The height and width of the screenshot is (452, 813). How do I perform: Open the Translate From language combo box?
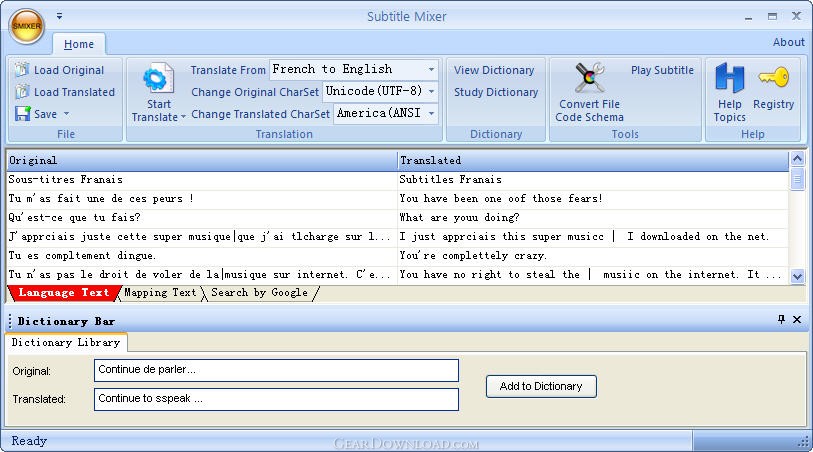pos(354,69)
